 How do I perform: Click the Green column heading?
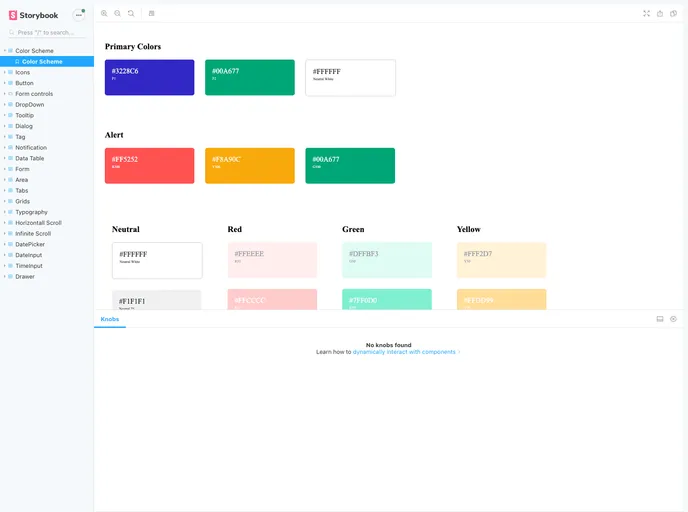tap(353, 229)
